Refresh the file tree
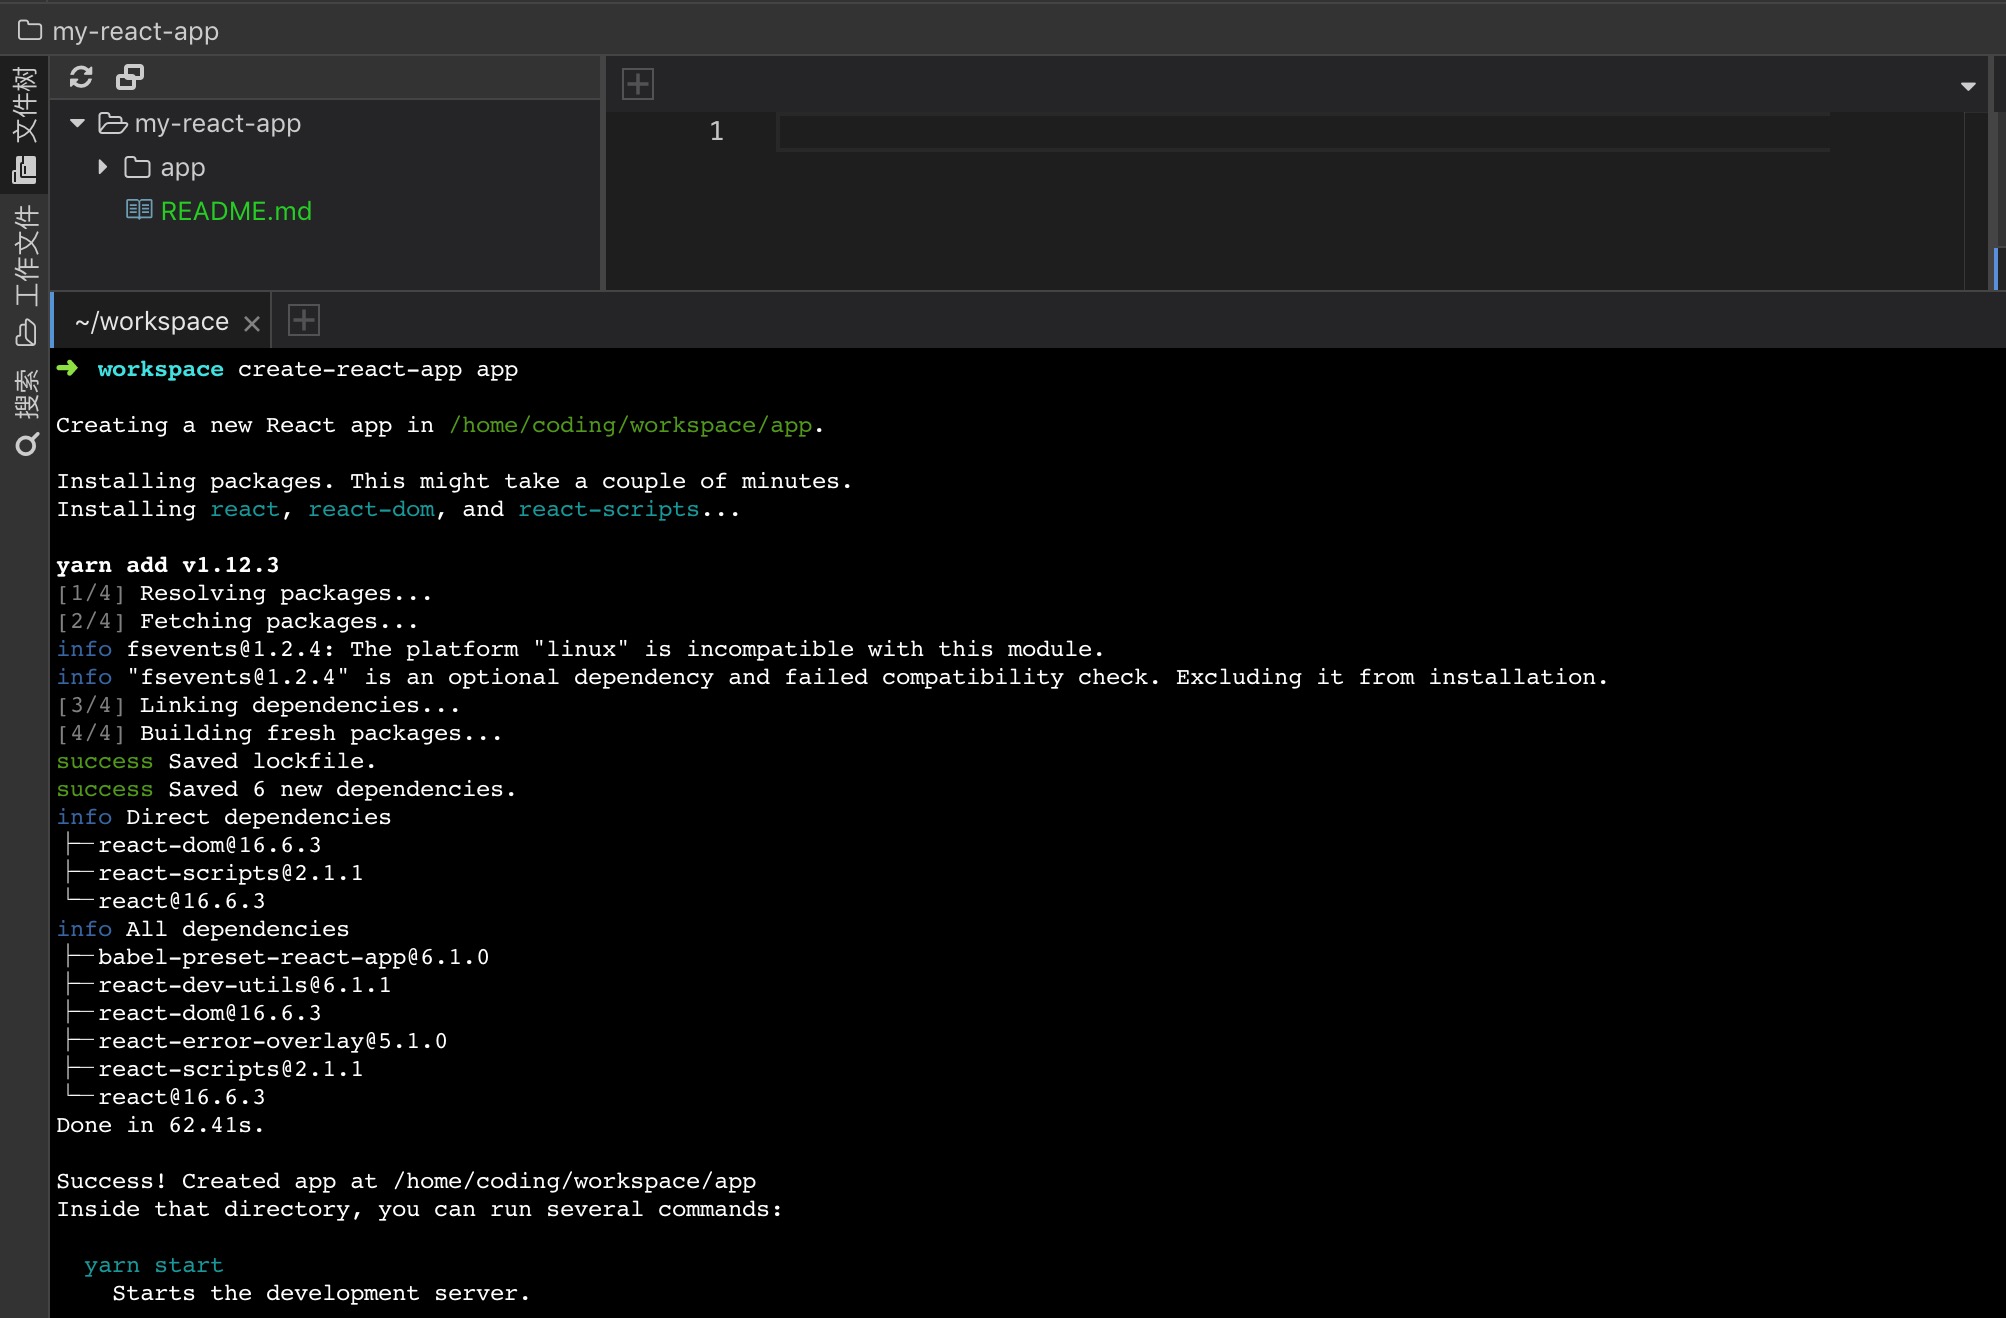The image size is (2006, 1318). (x=81, y=77)
